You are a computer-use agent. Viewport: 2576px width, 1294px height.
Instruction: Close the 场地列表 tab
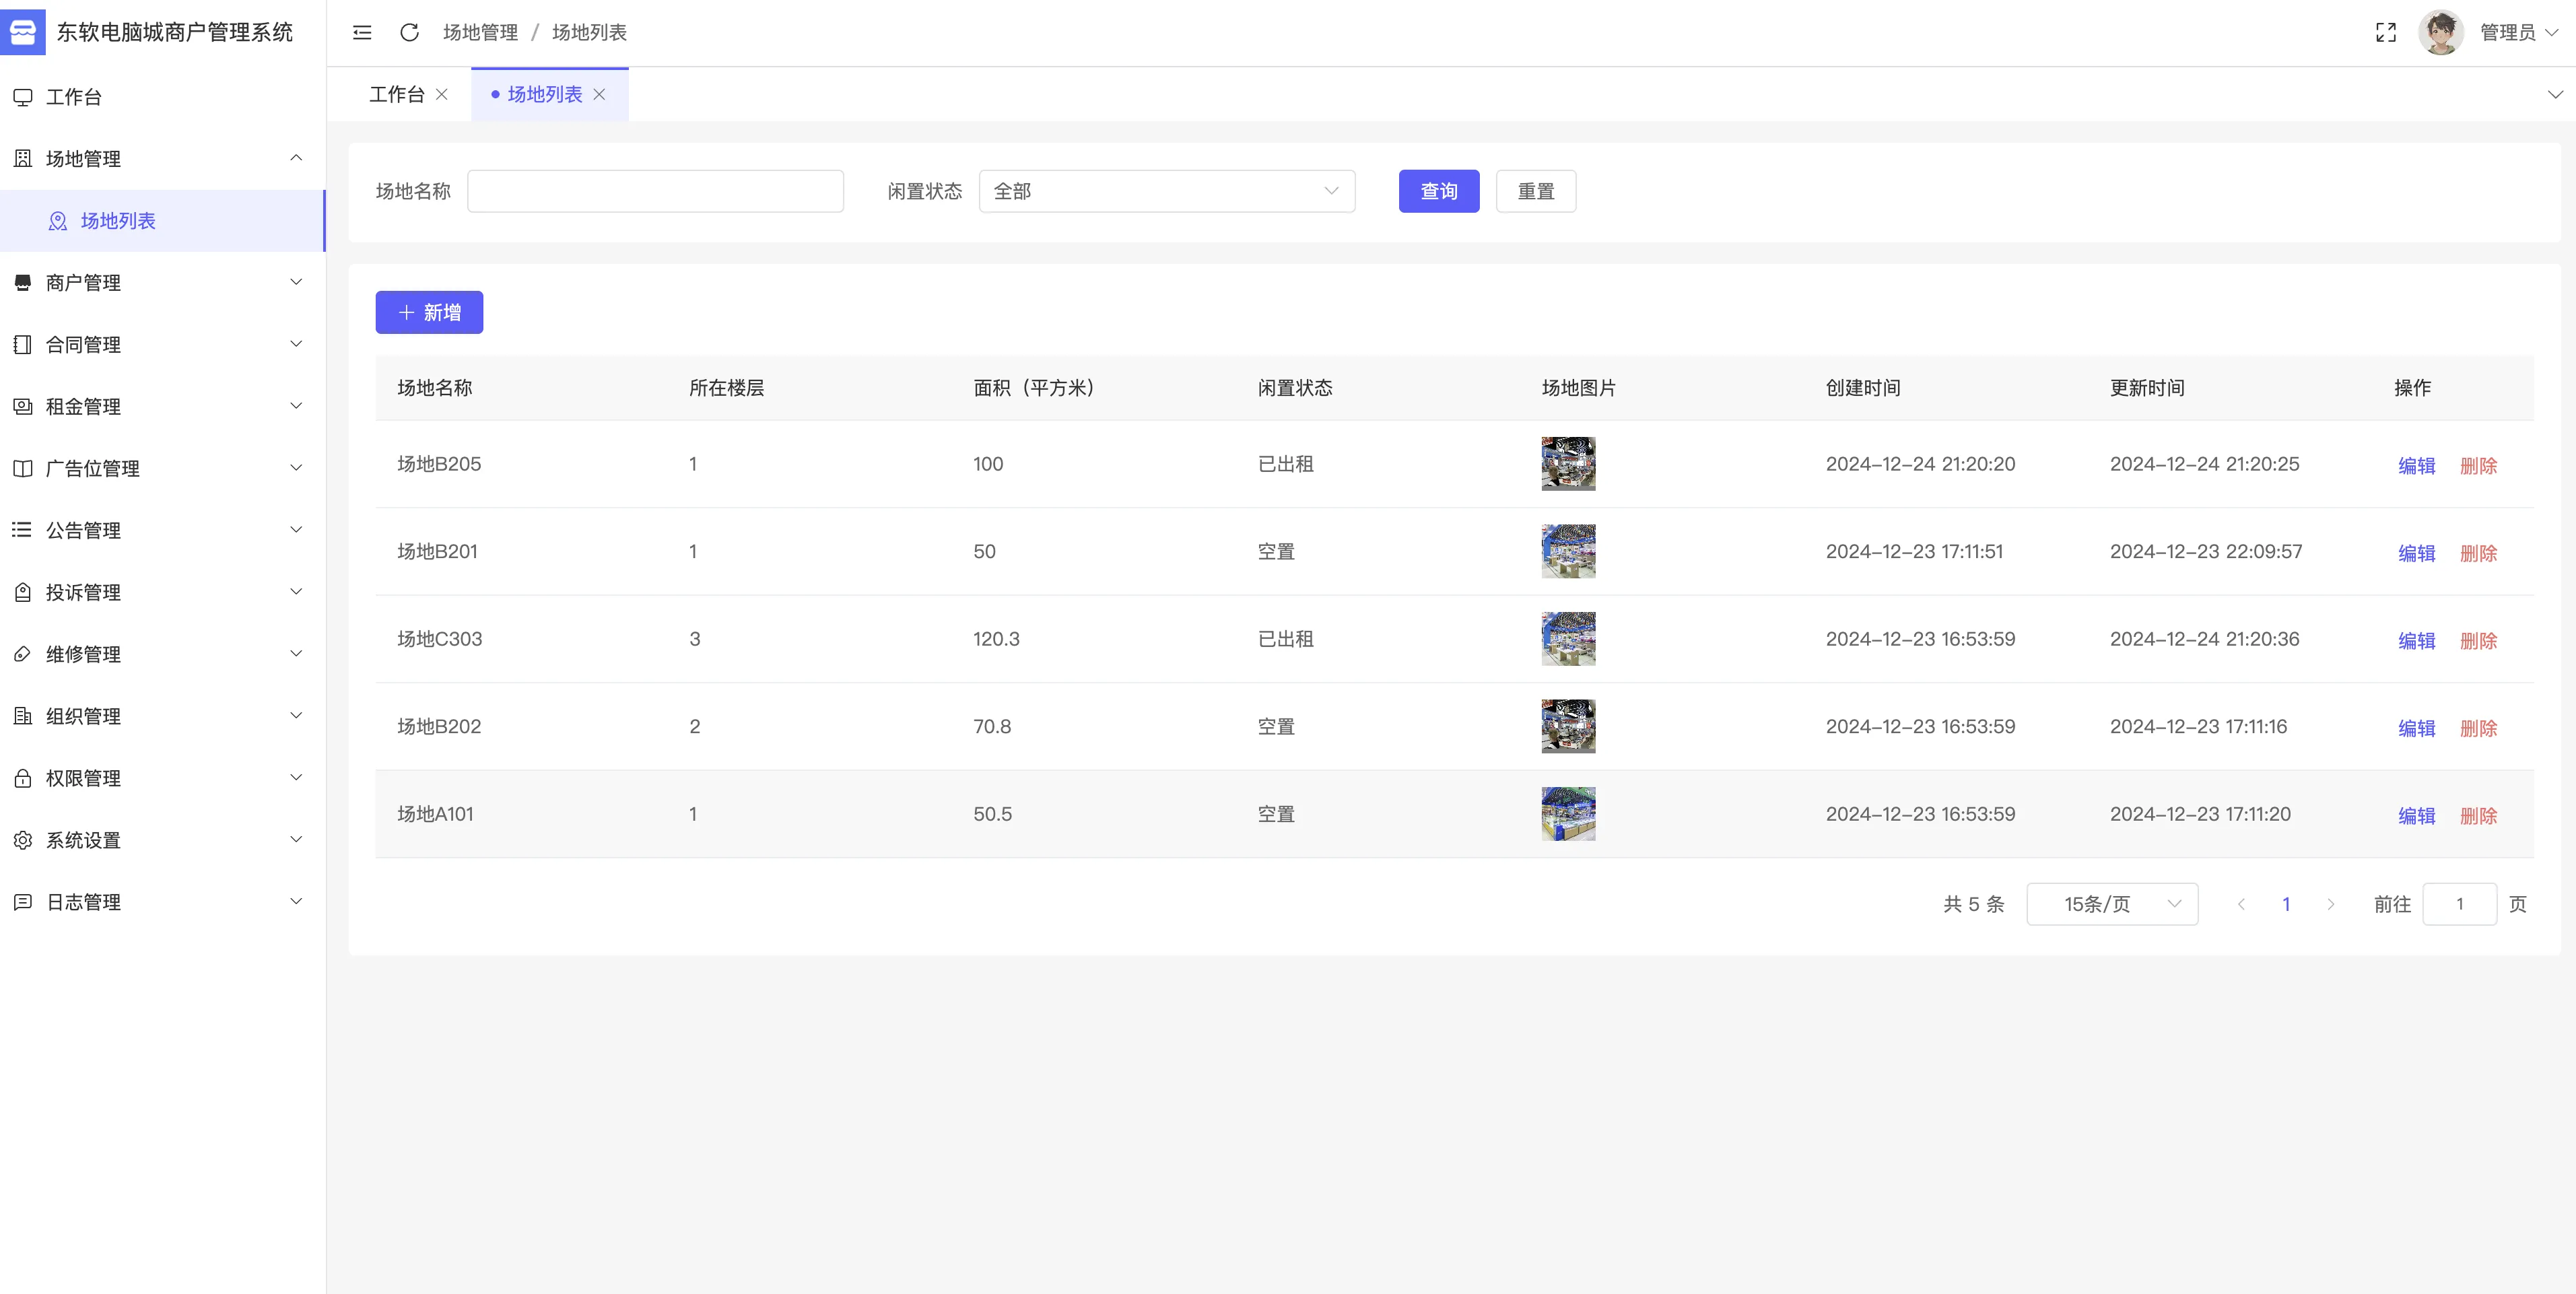pyautogui.click(x=599, y=95)
